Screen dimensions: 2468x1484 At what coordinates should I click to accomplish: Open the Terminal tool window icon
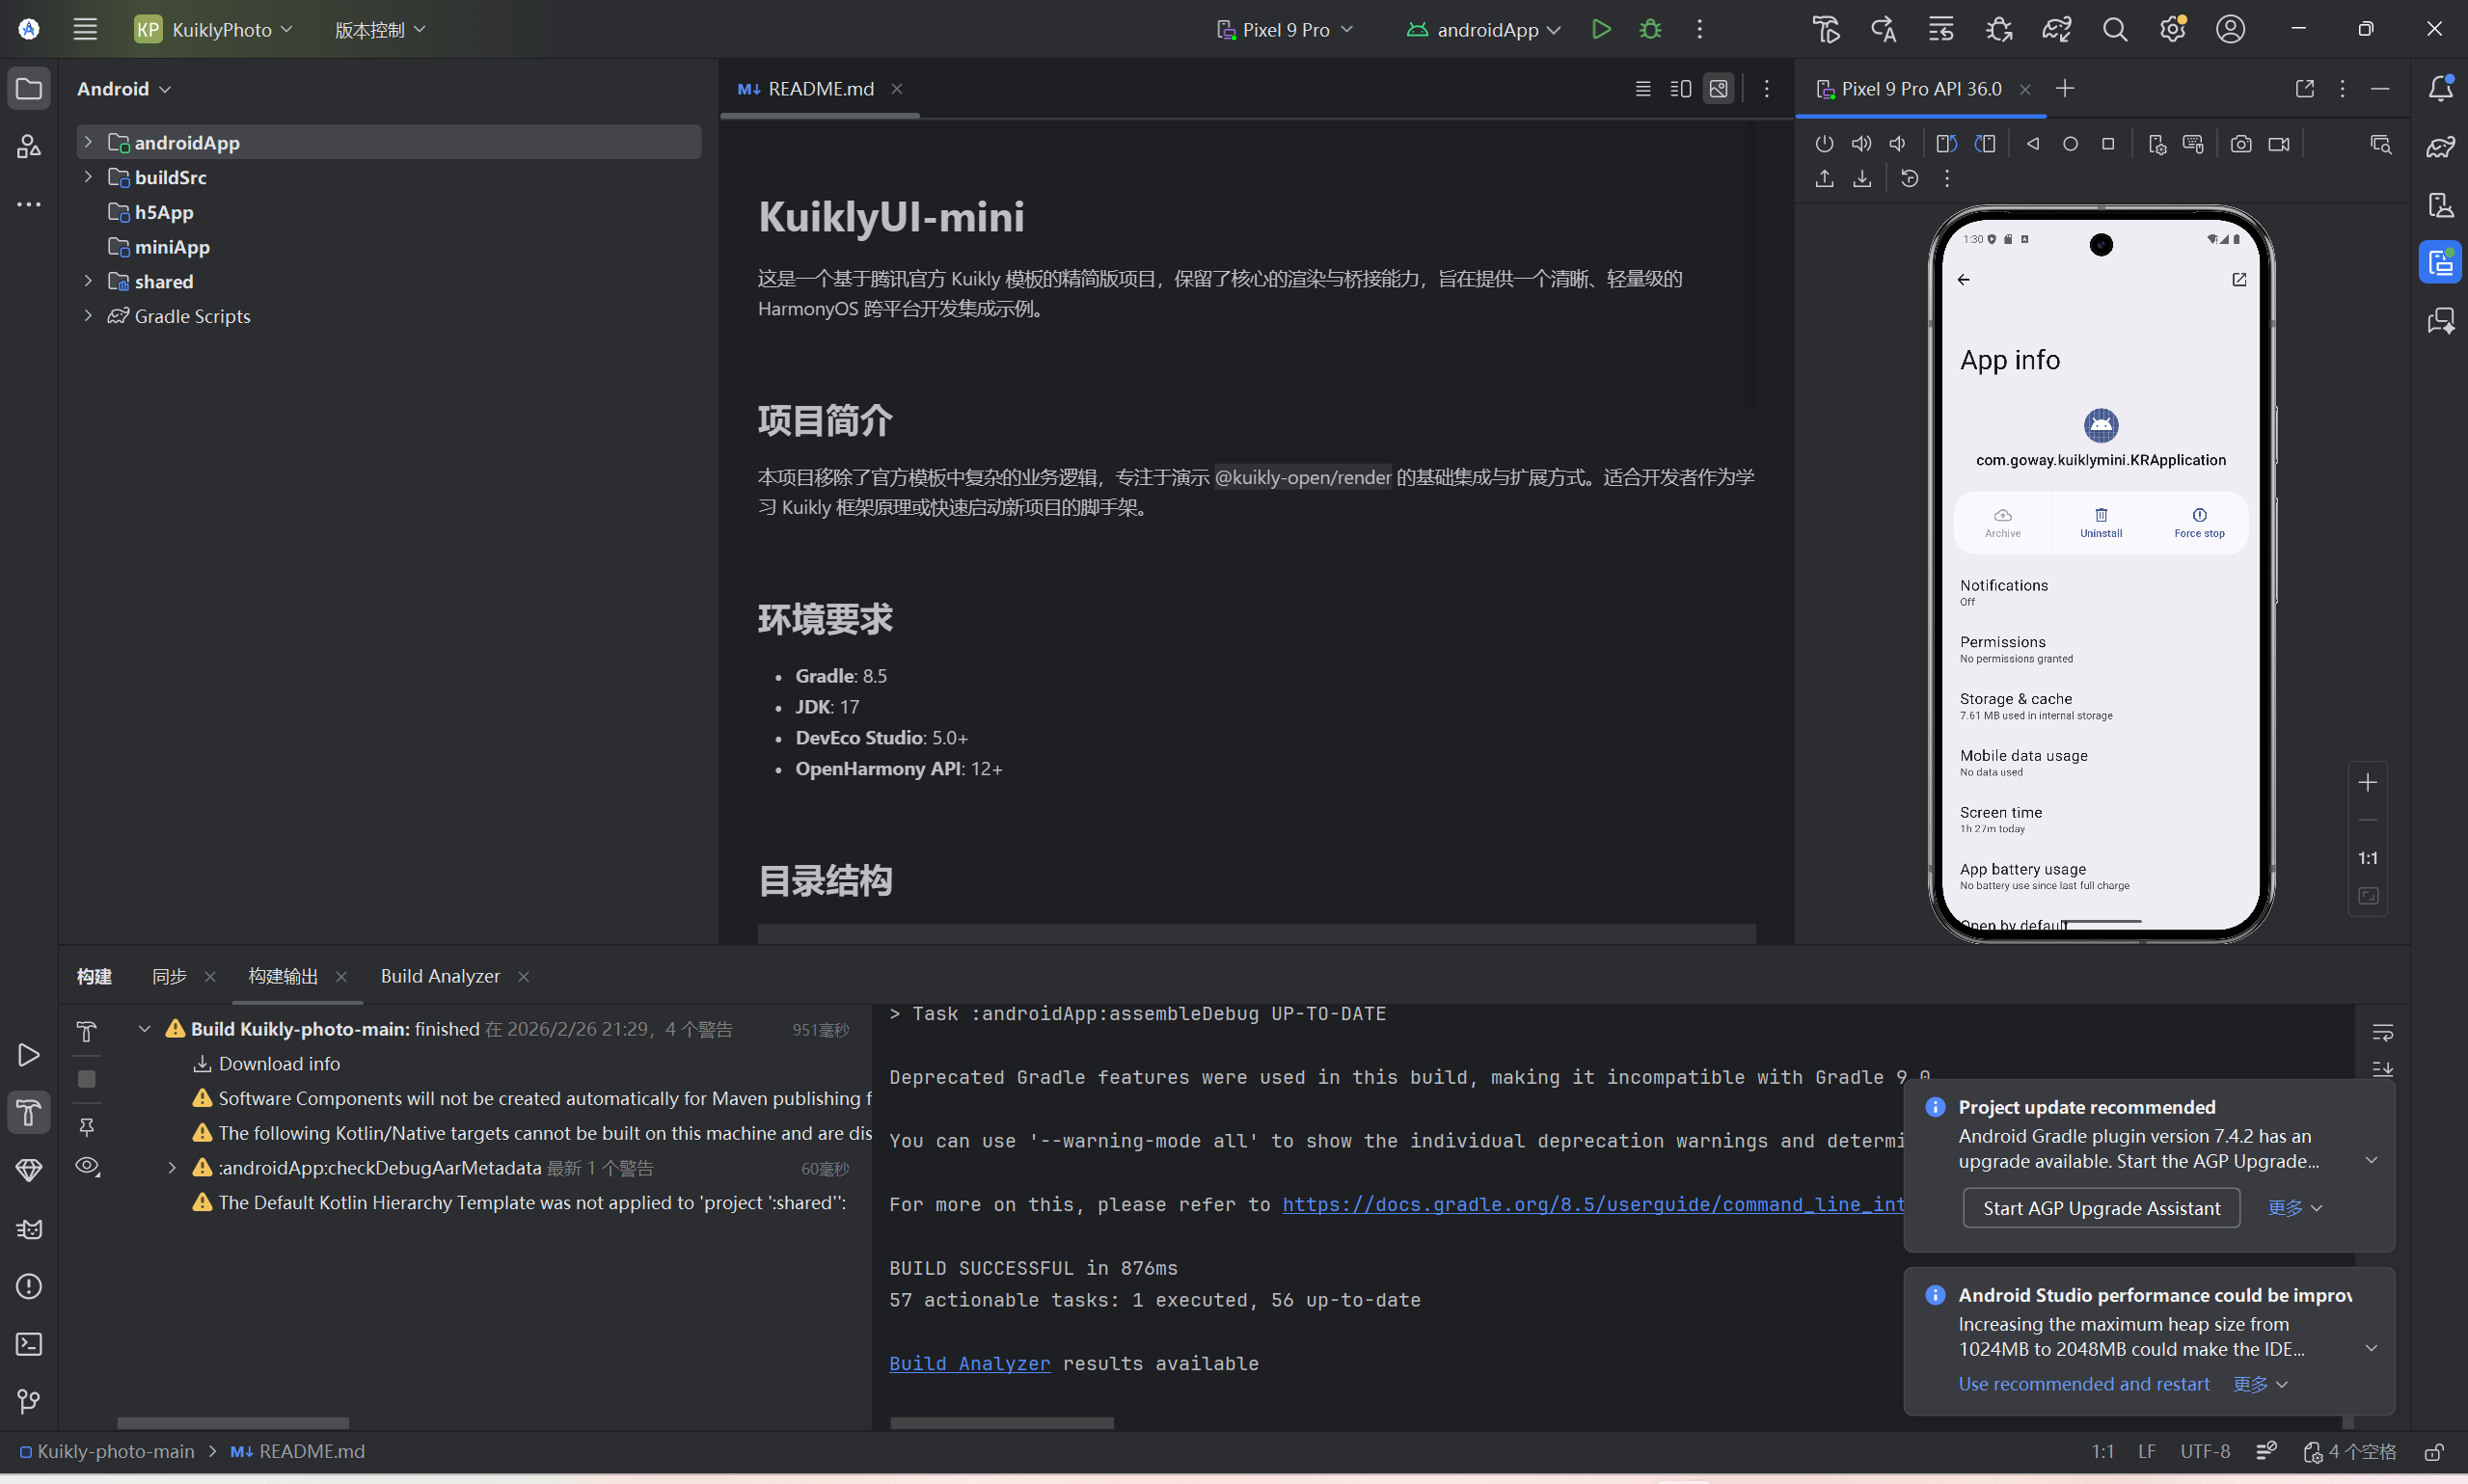click(x=29, y=1343)
